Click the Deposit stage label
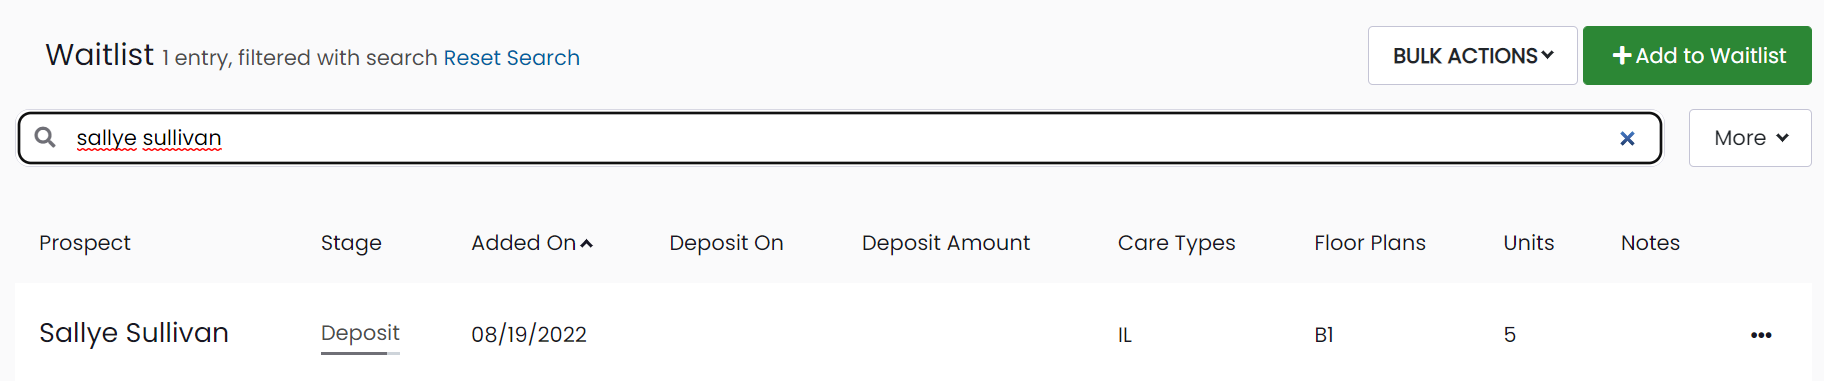 [x=360, y=333]
